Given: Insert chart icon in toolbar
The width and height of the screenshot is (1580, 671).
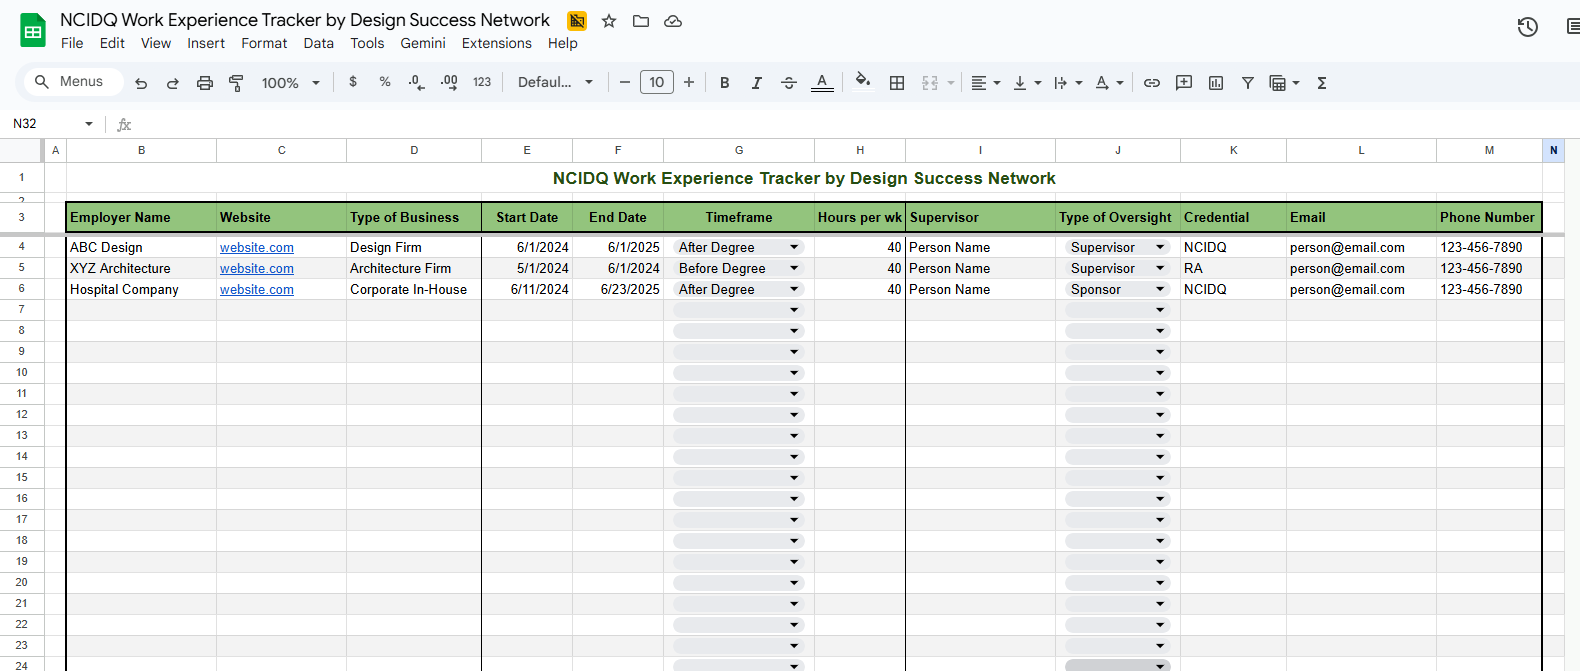Looking at the screenshot, I should tap(1216, 83).
